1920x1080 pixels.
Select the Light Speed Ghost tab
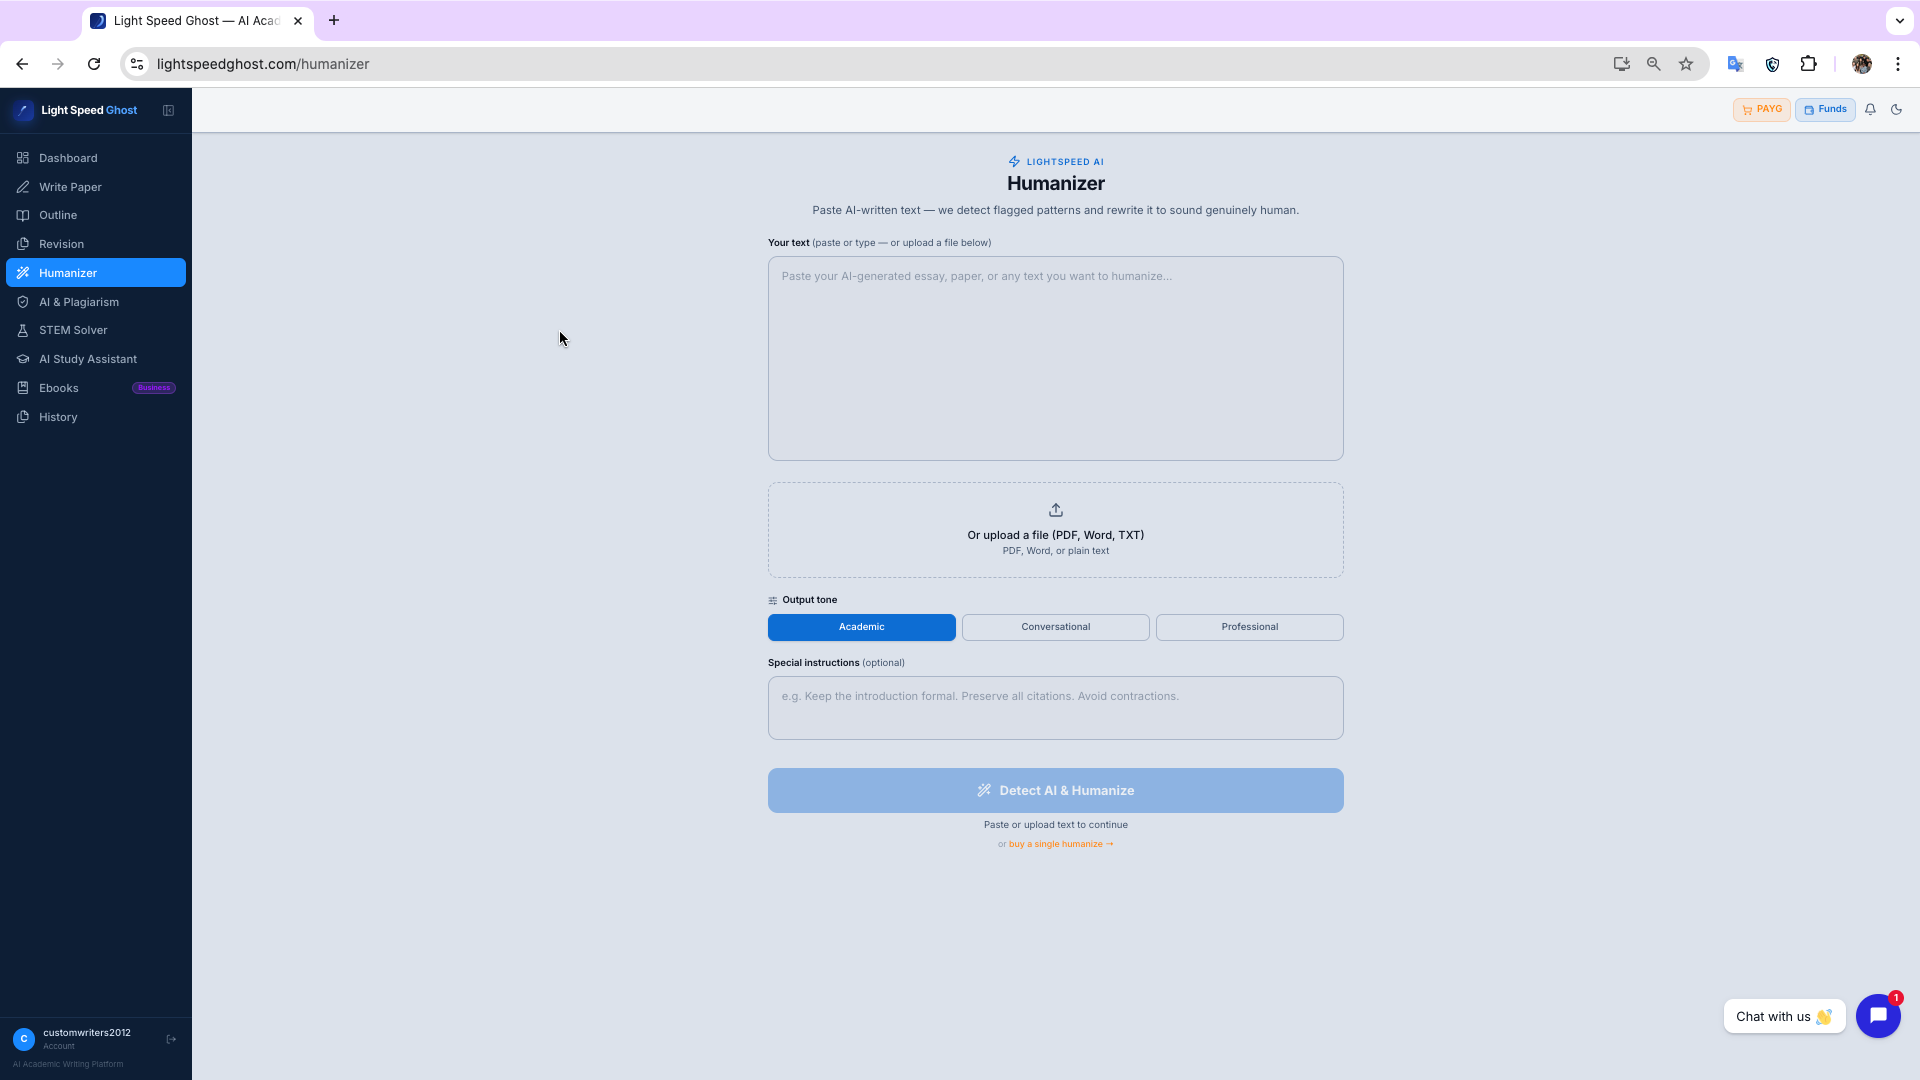[x=198, y=20]
